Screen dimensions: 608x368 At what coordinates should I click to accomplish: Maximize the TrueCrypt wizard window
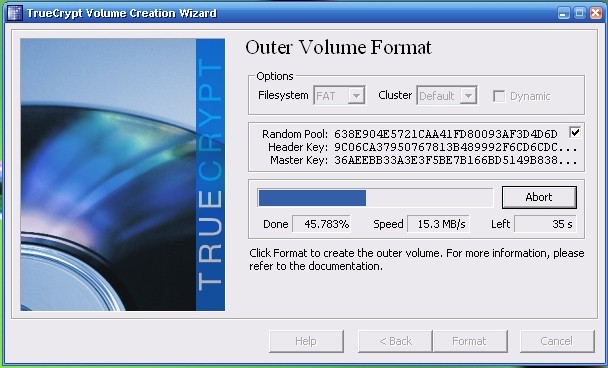579,13
